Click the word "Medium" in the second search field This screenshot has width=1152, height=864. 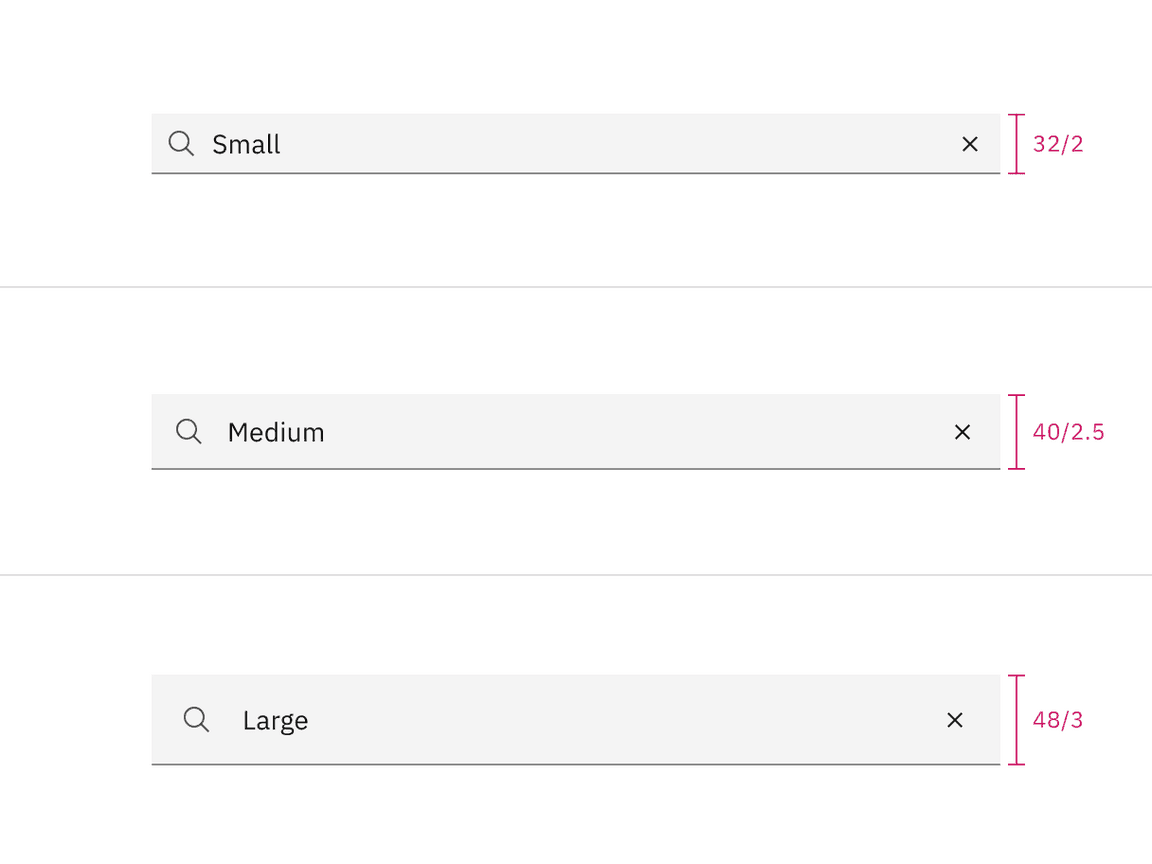coord(276,433)
